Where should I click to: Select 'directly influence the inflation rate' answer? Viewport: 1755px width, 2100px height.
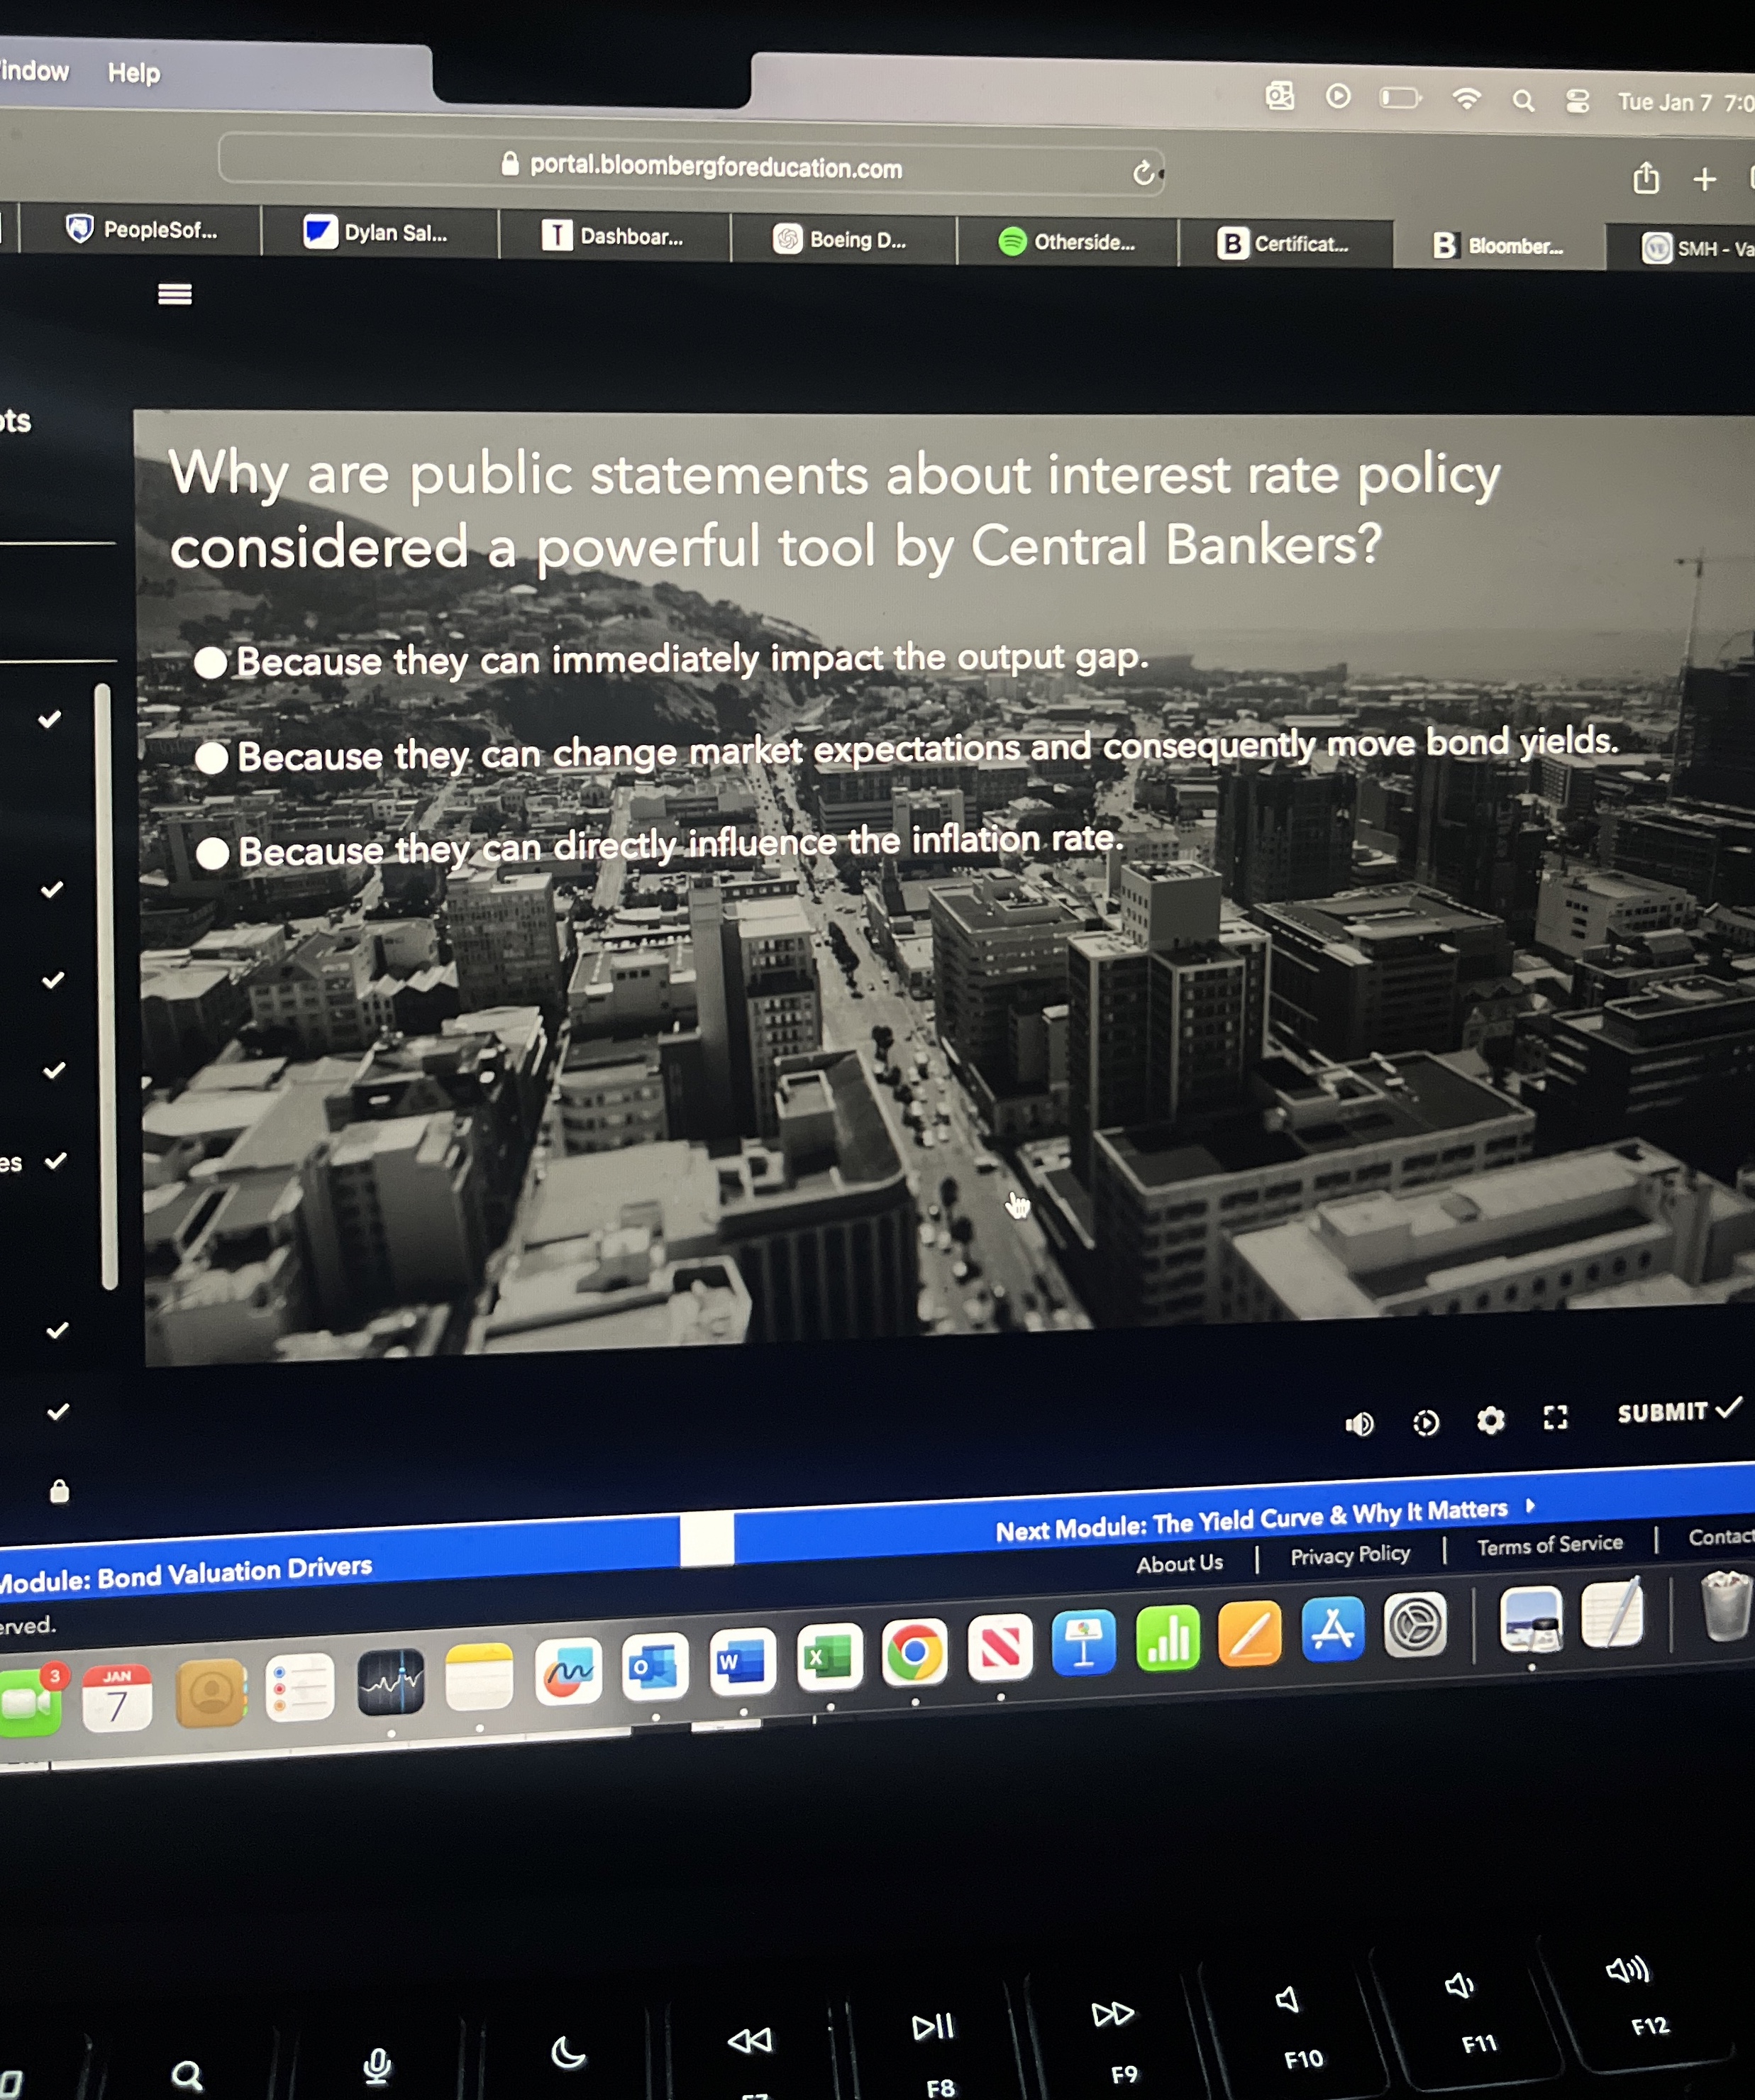click(x=213, y=853)
